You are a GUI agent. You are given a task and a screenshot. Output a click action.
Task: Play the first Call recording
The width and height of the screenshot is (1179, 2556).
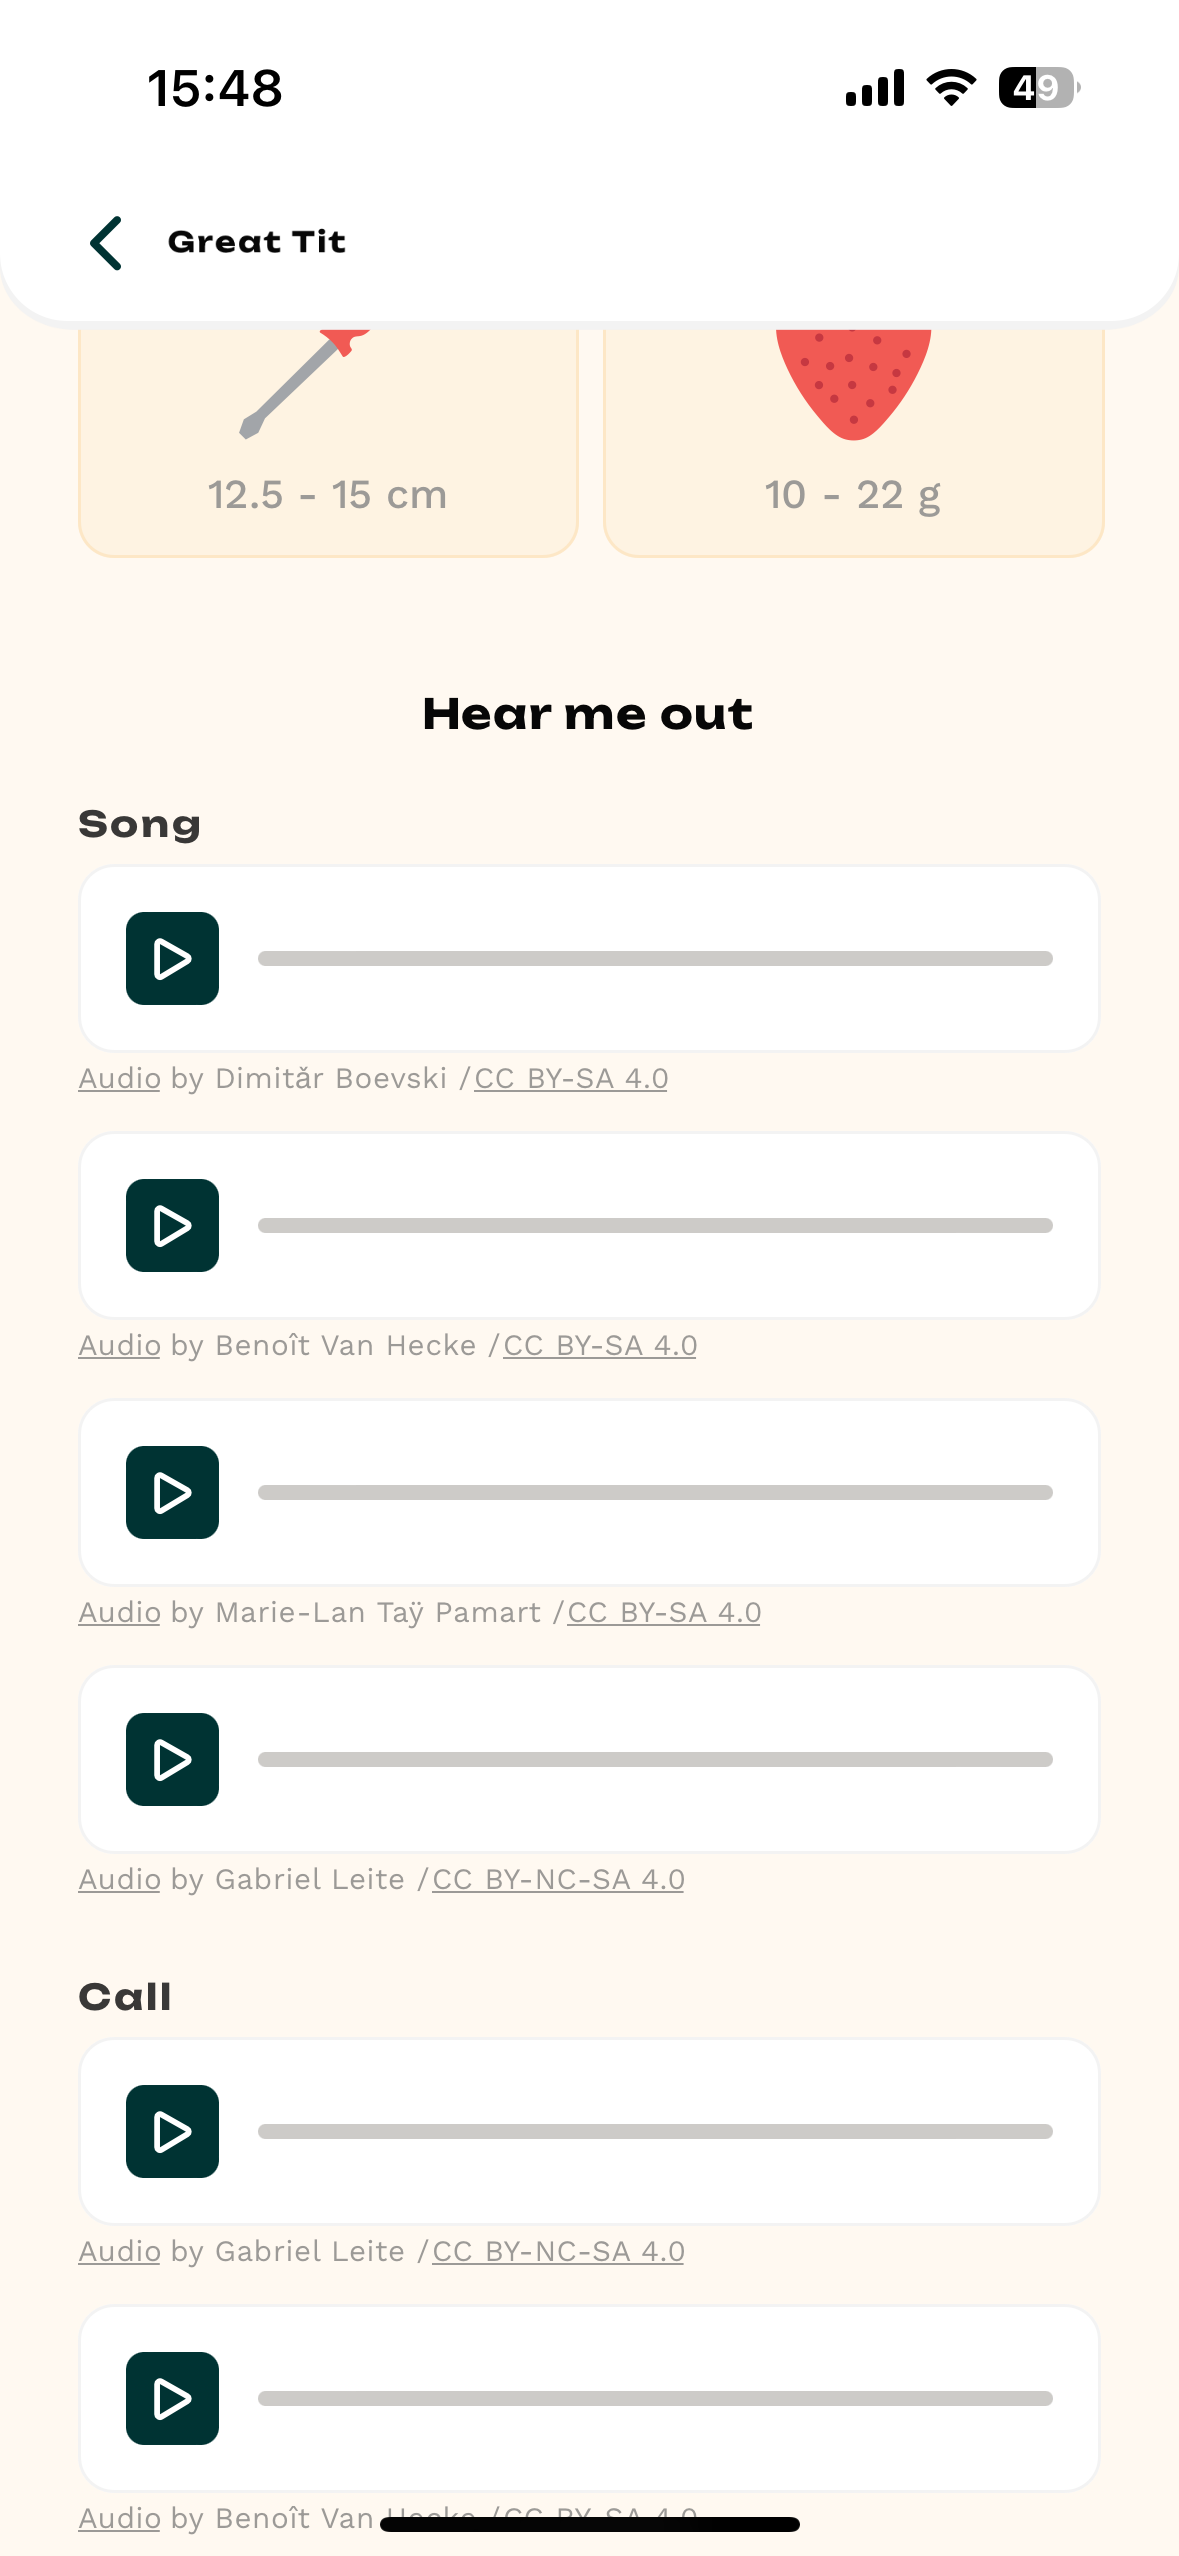(171, 2131)
